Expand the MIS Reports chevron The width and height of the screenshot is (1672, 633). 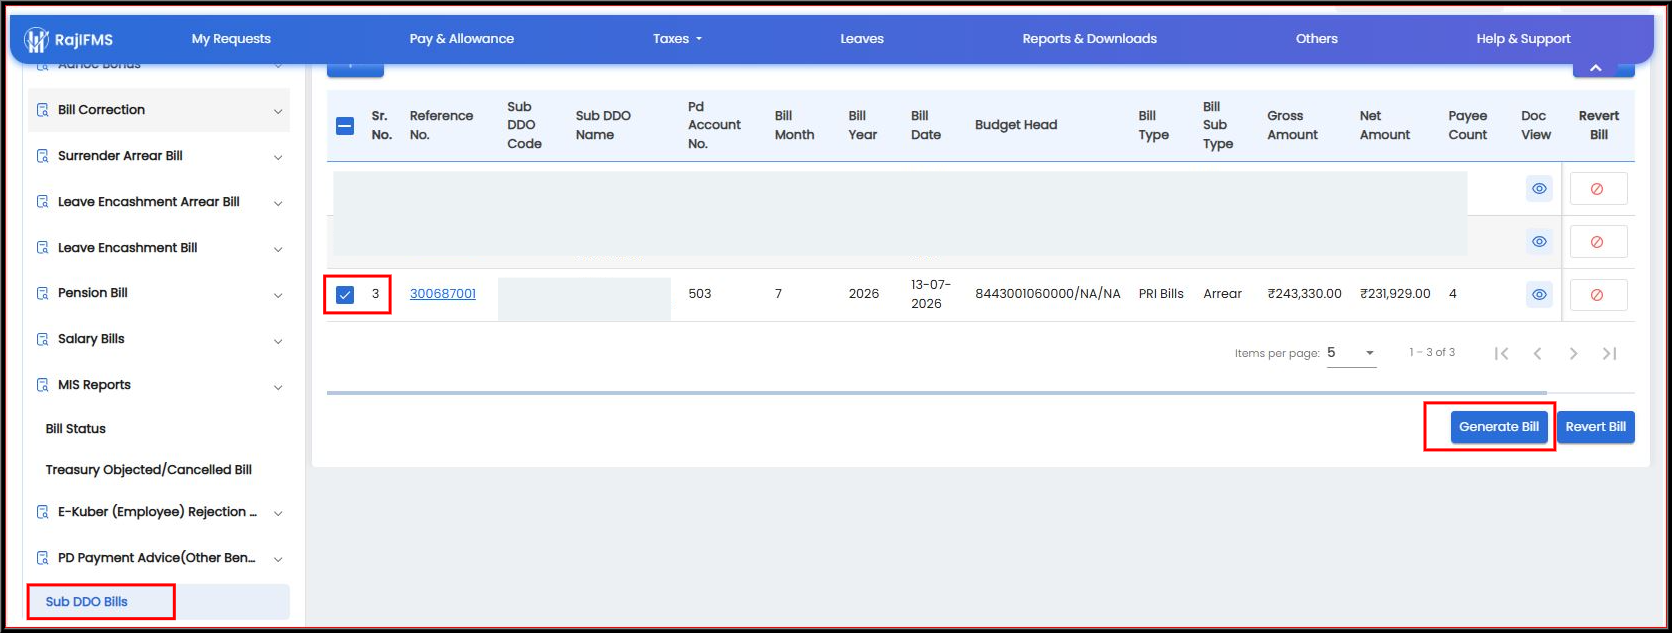[x=278, y=387]
